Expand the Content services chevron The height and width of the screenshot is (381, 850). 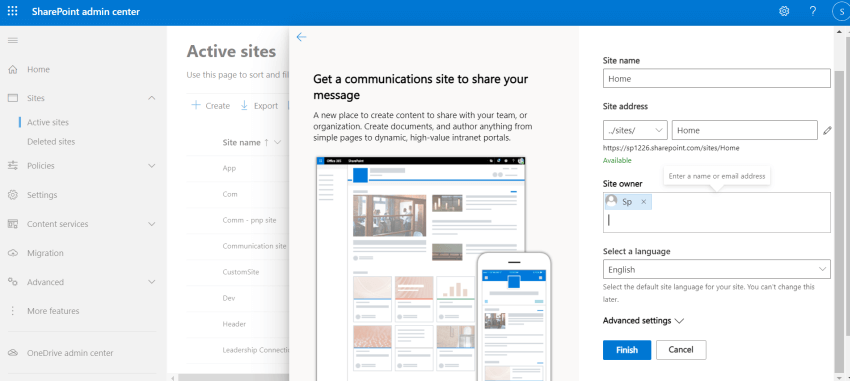[152, 224]
